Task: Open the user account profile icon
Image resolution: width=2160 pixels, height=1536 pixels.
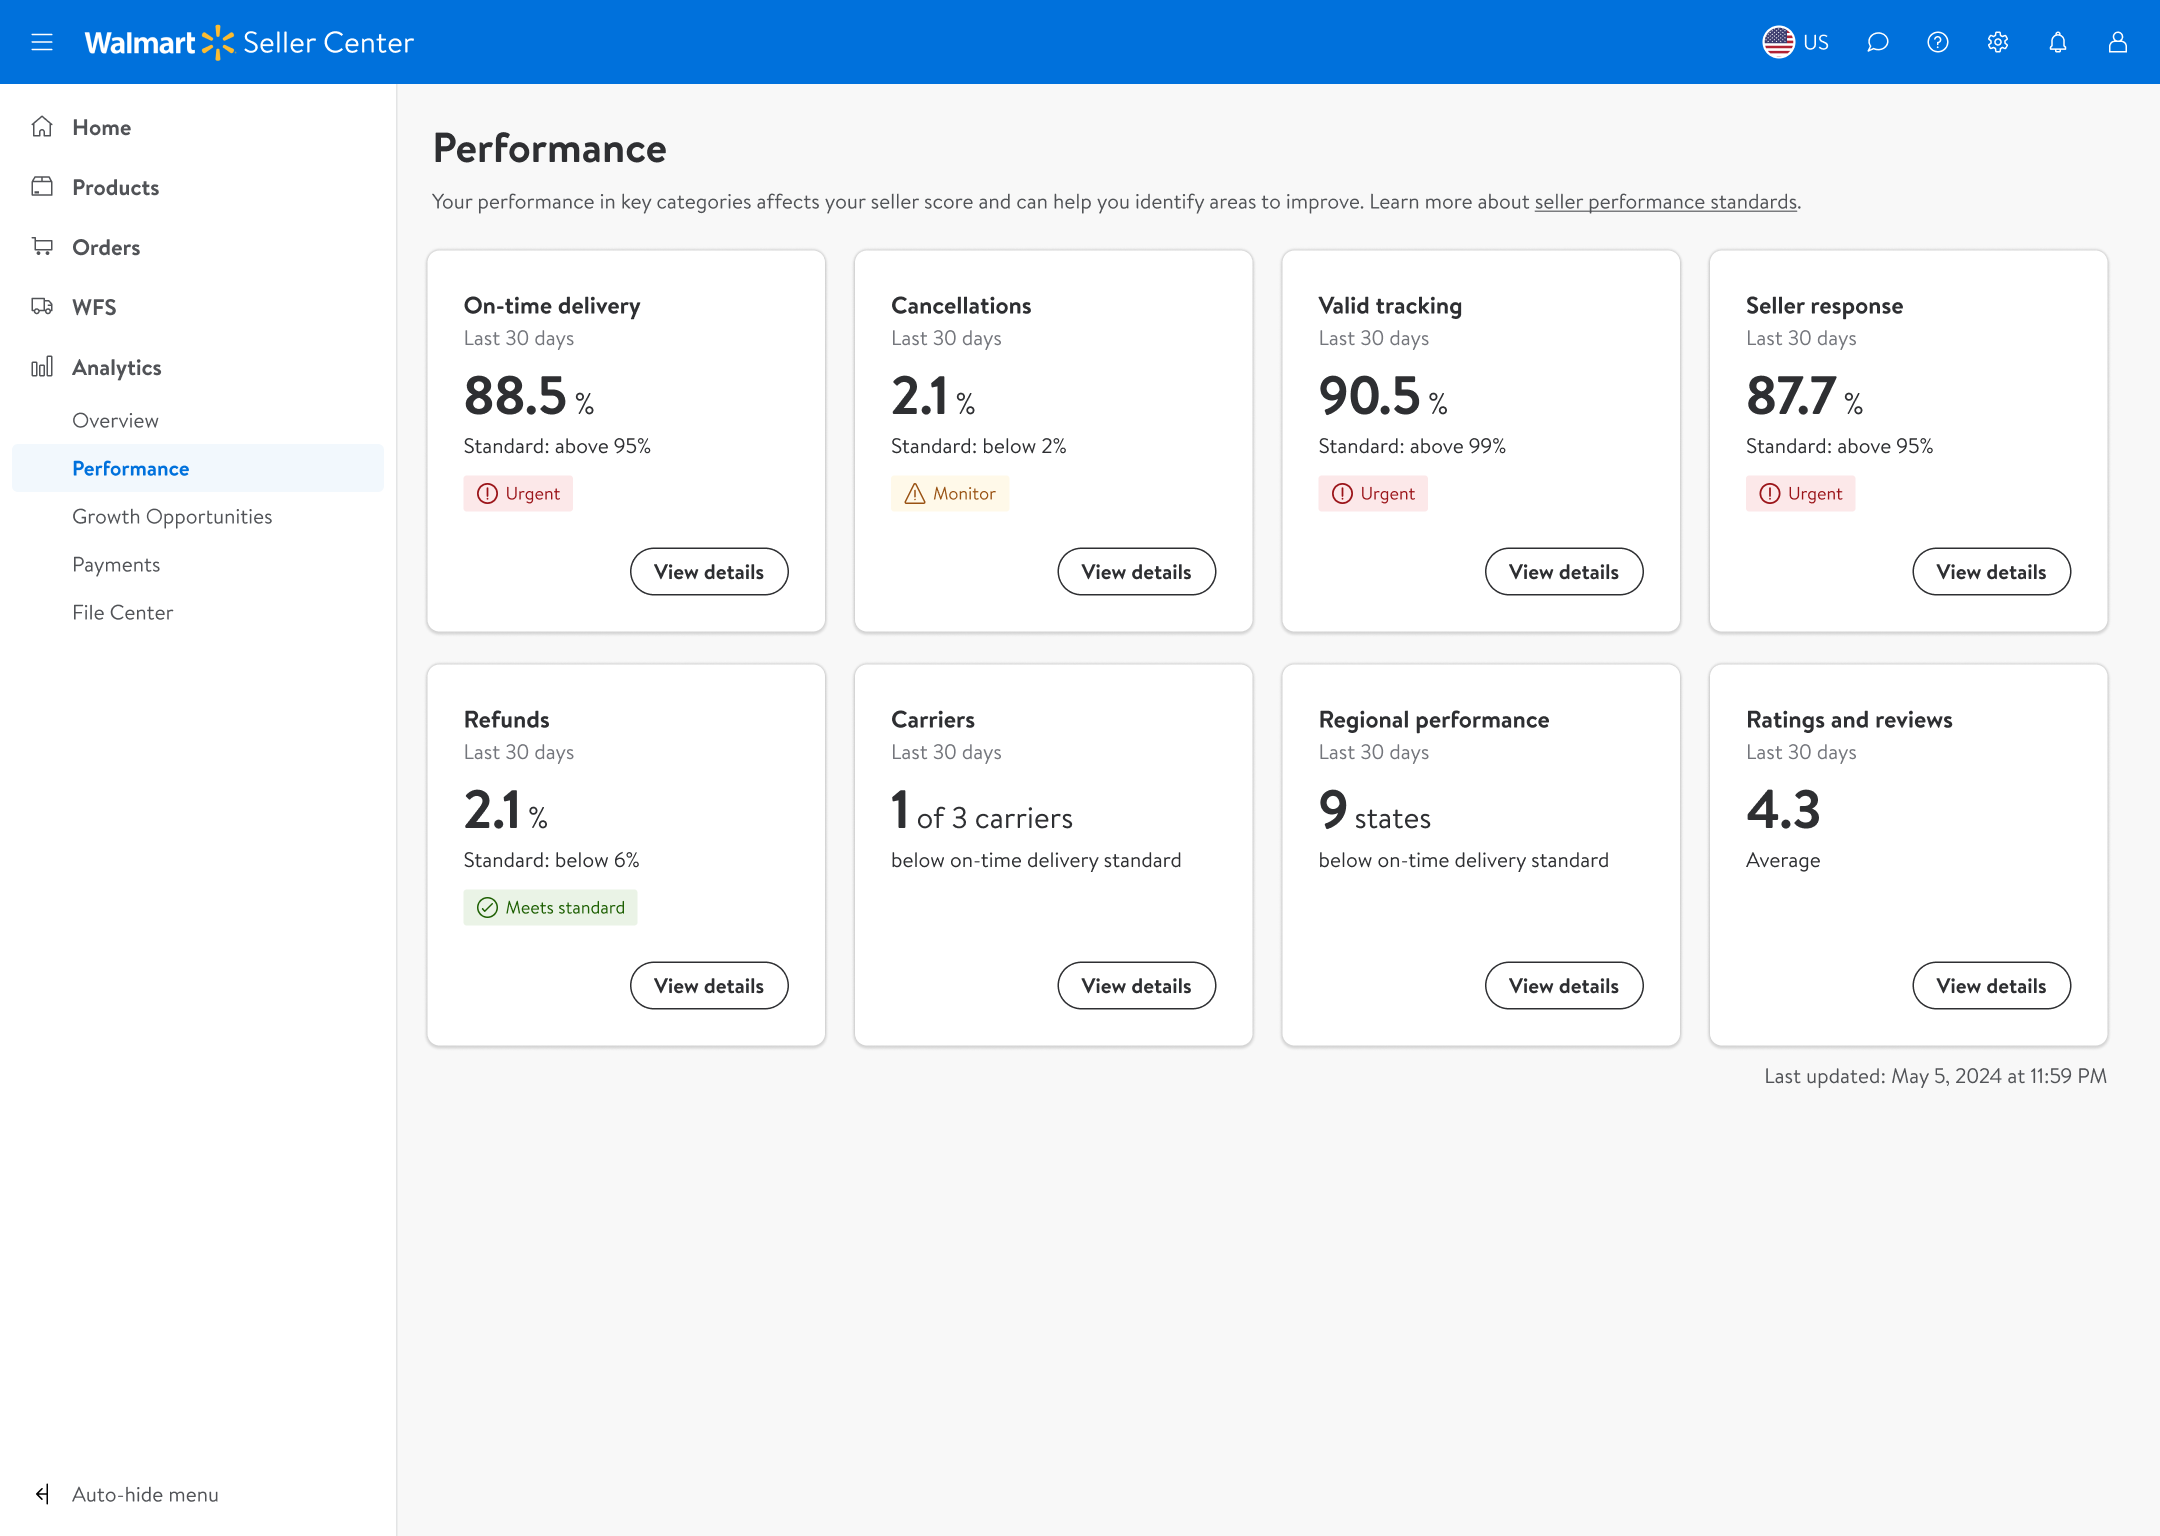Action: (x=2117, y=42)
